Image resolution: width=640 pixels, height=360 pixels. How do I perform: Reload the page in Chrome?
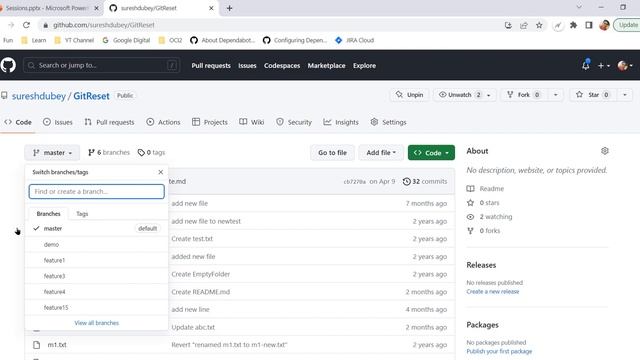tap(26, 25)
